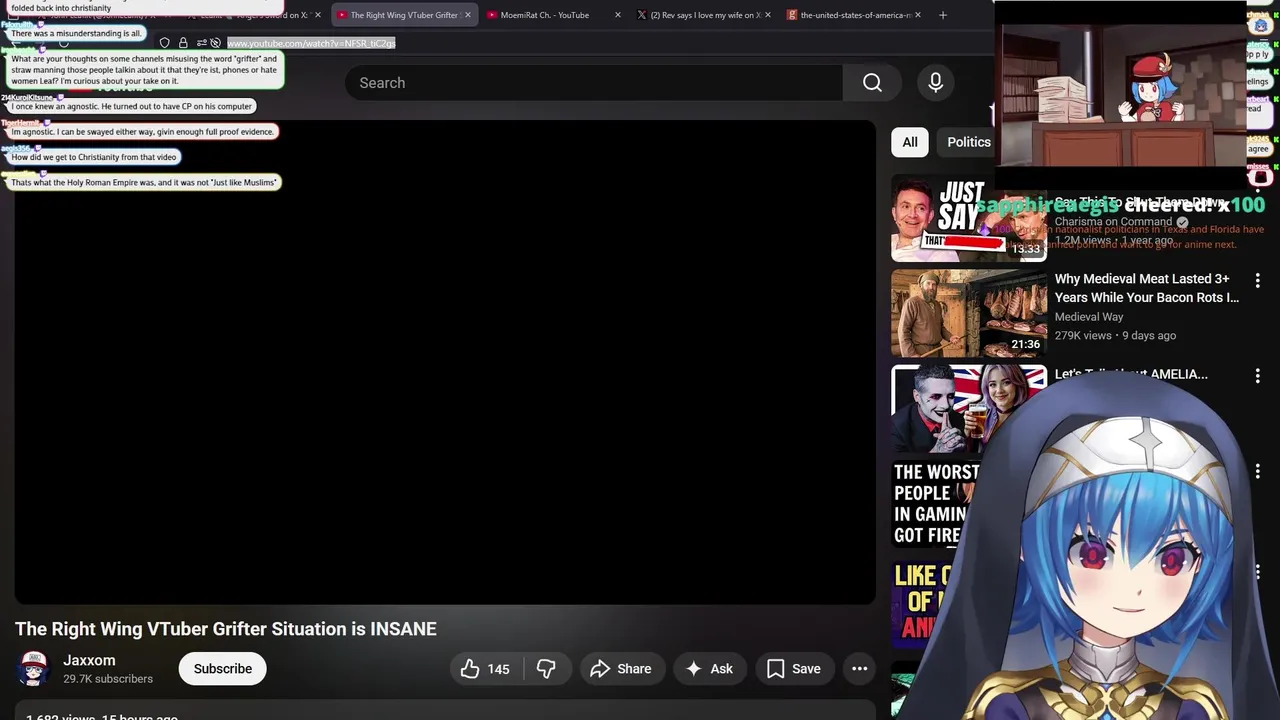Open Share dialog for the video
Viewport: 1280px width, 720px height.
(x=621, y=669)
